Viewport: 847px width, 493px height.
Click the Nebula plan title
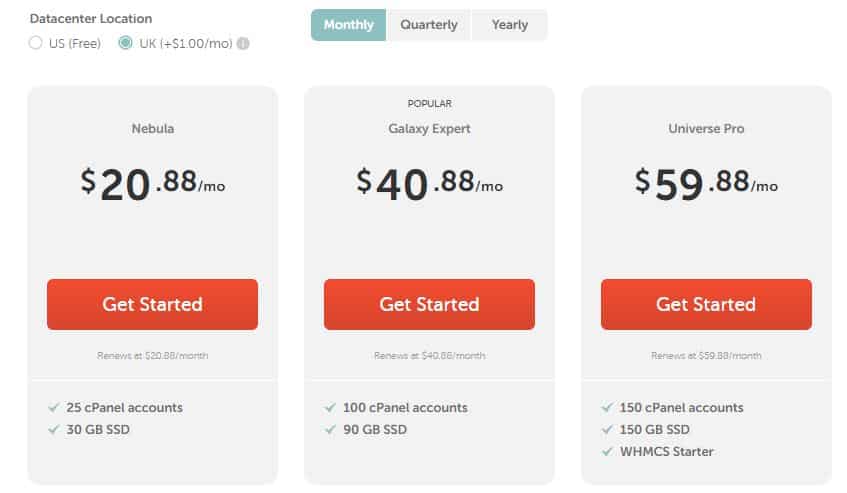pos(152,129)
